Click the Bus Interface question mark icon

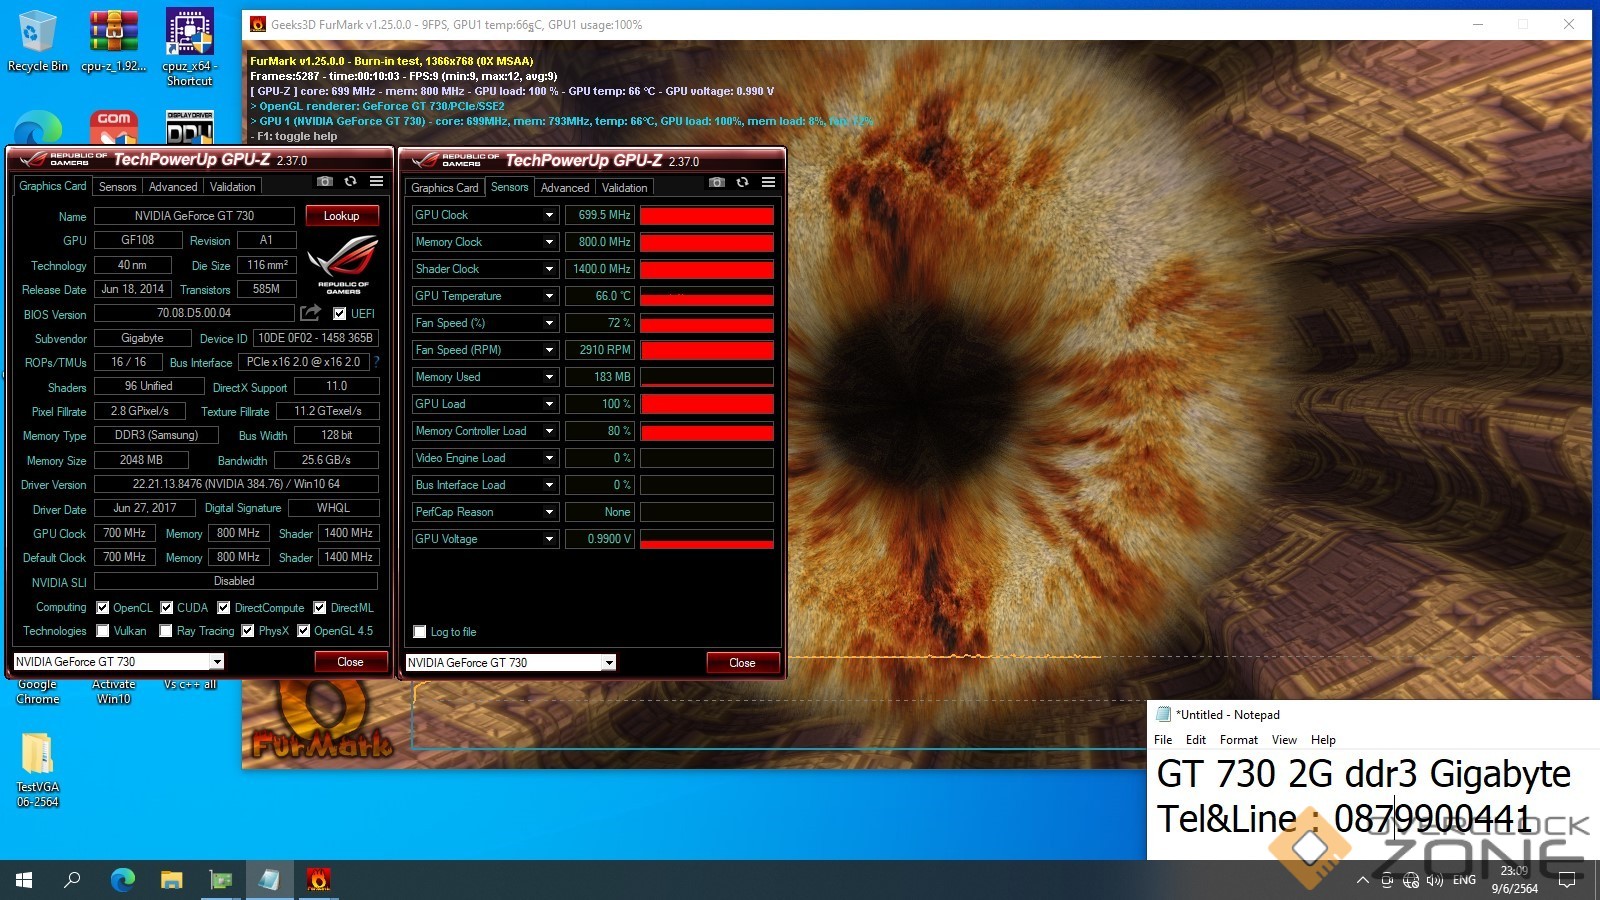[x=376, y=362]
